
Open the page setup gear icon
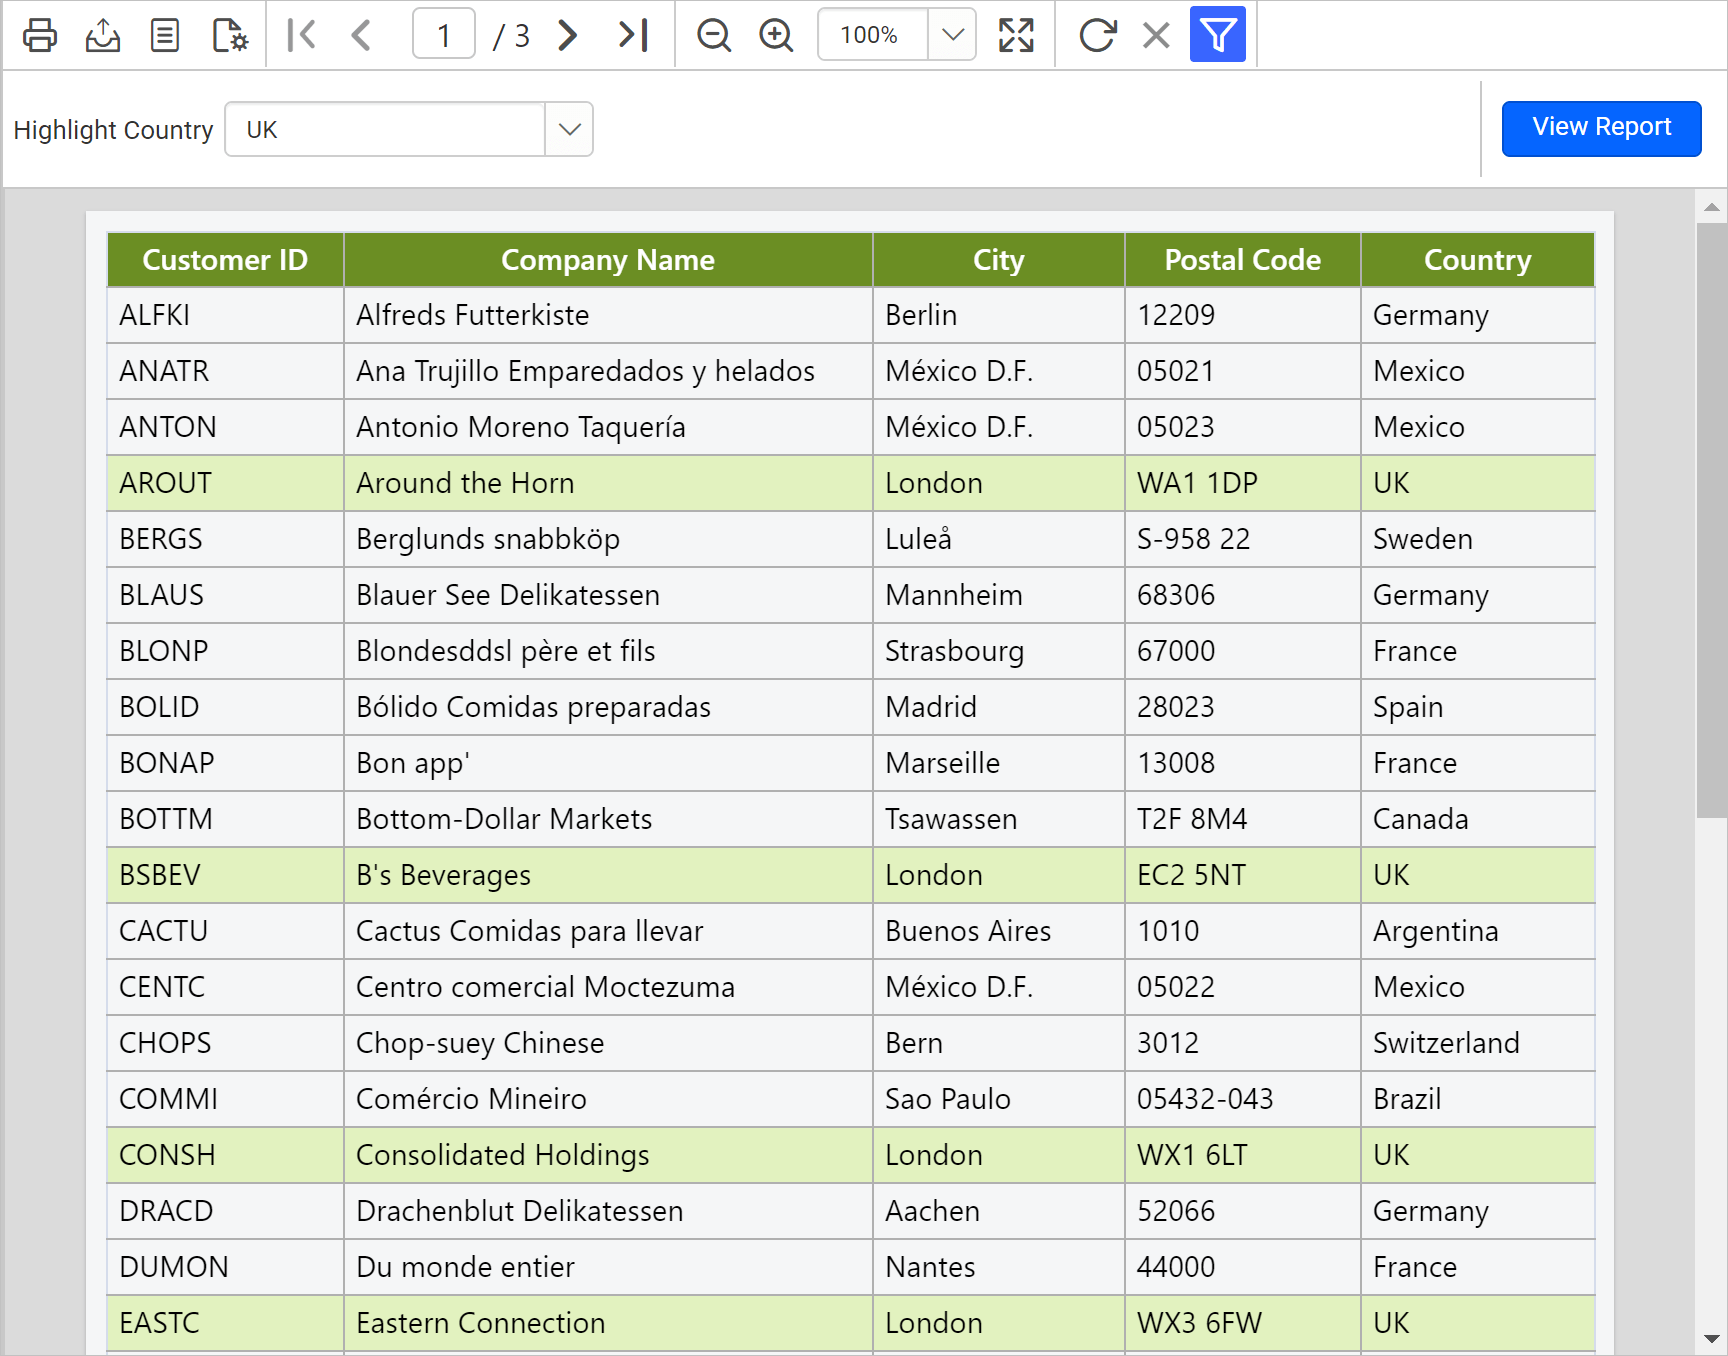point(230,35)
